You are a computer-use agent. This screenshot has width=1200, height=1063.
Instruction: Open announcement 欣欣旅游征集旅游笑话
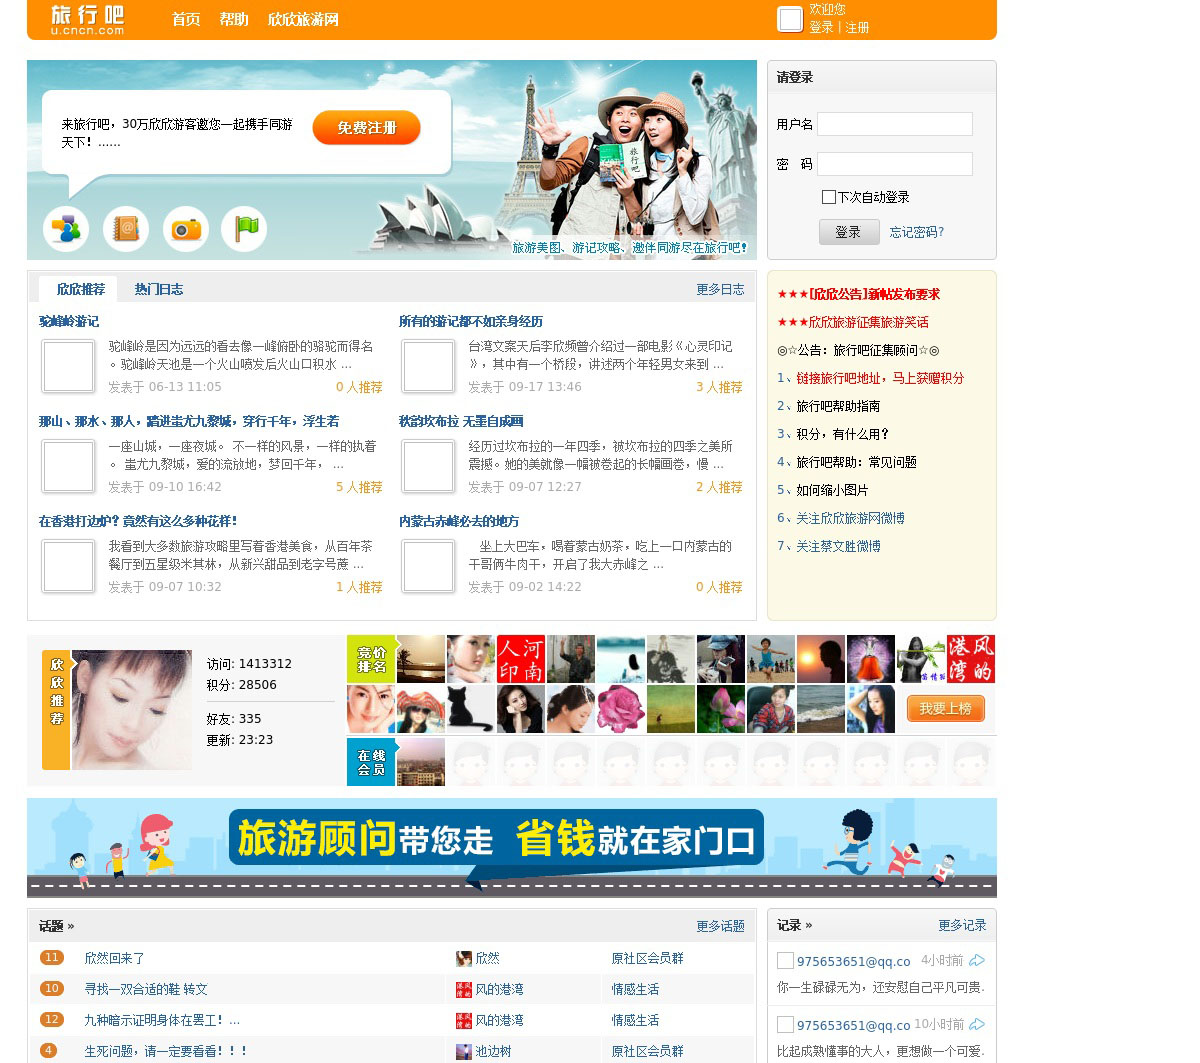[x=853, y=322]
